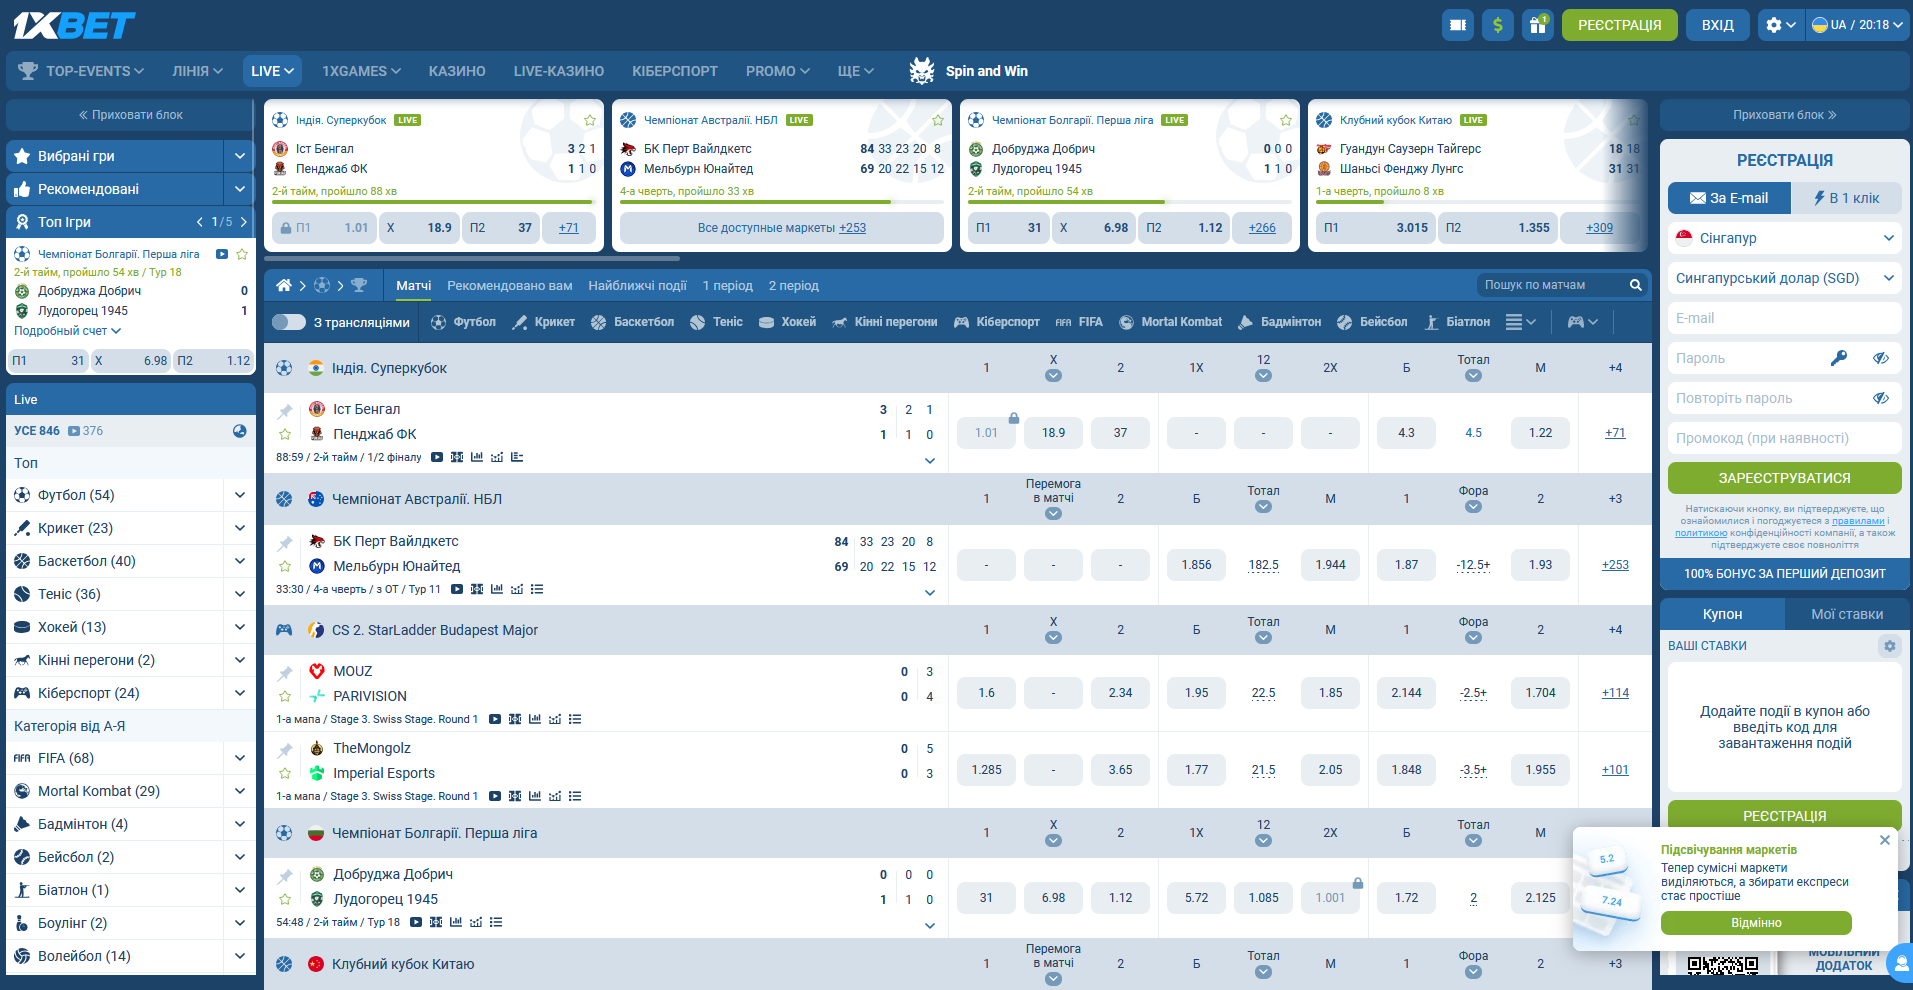Expand the Футбол (54) category
The image size is (1913, 990).
coord(239,495)
